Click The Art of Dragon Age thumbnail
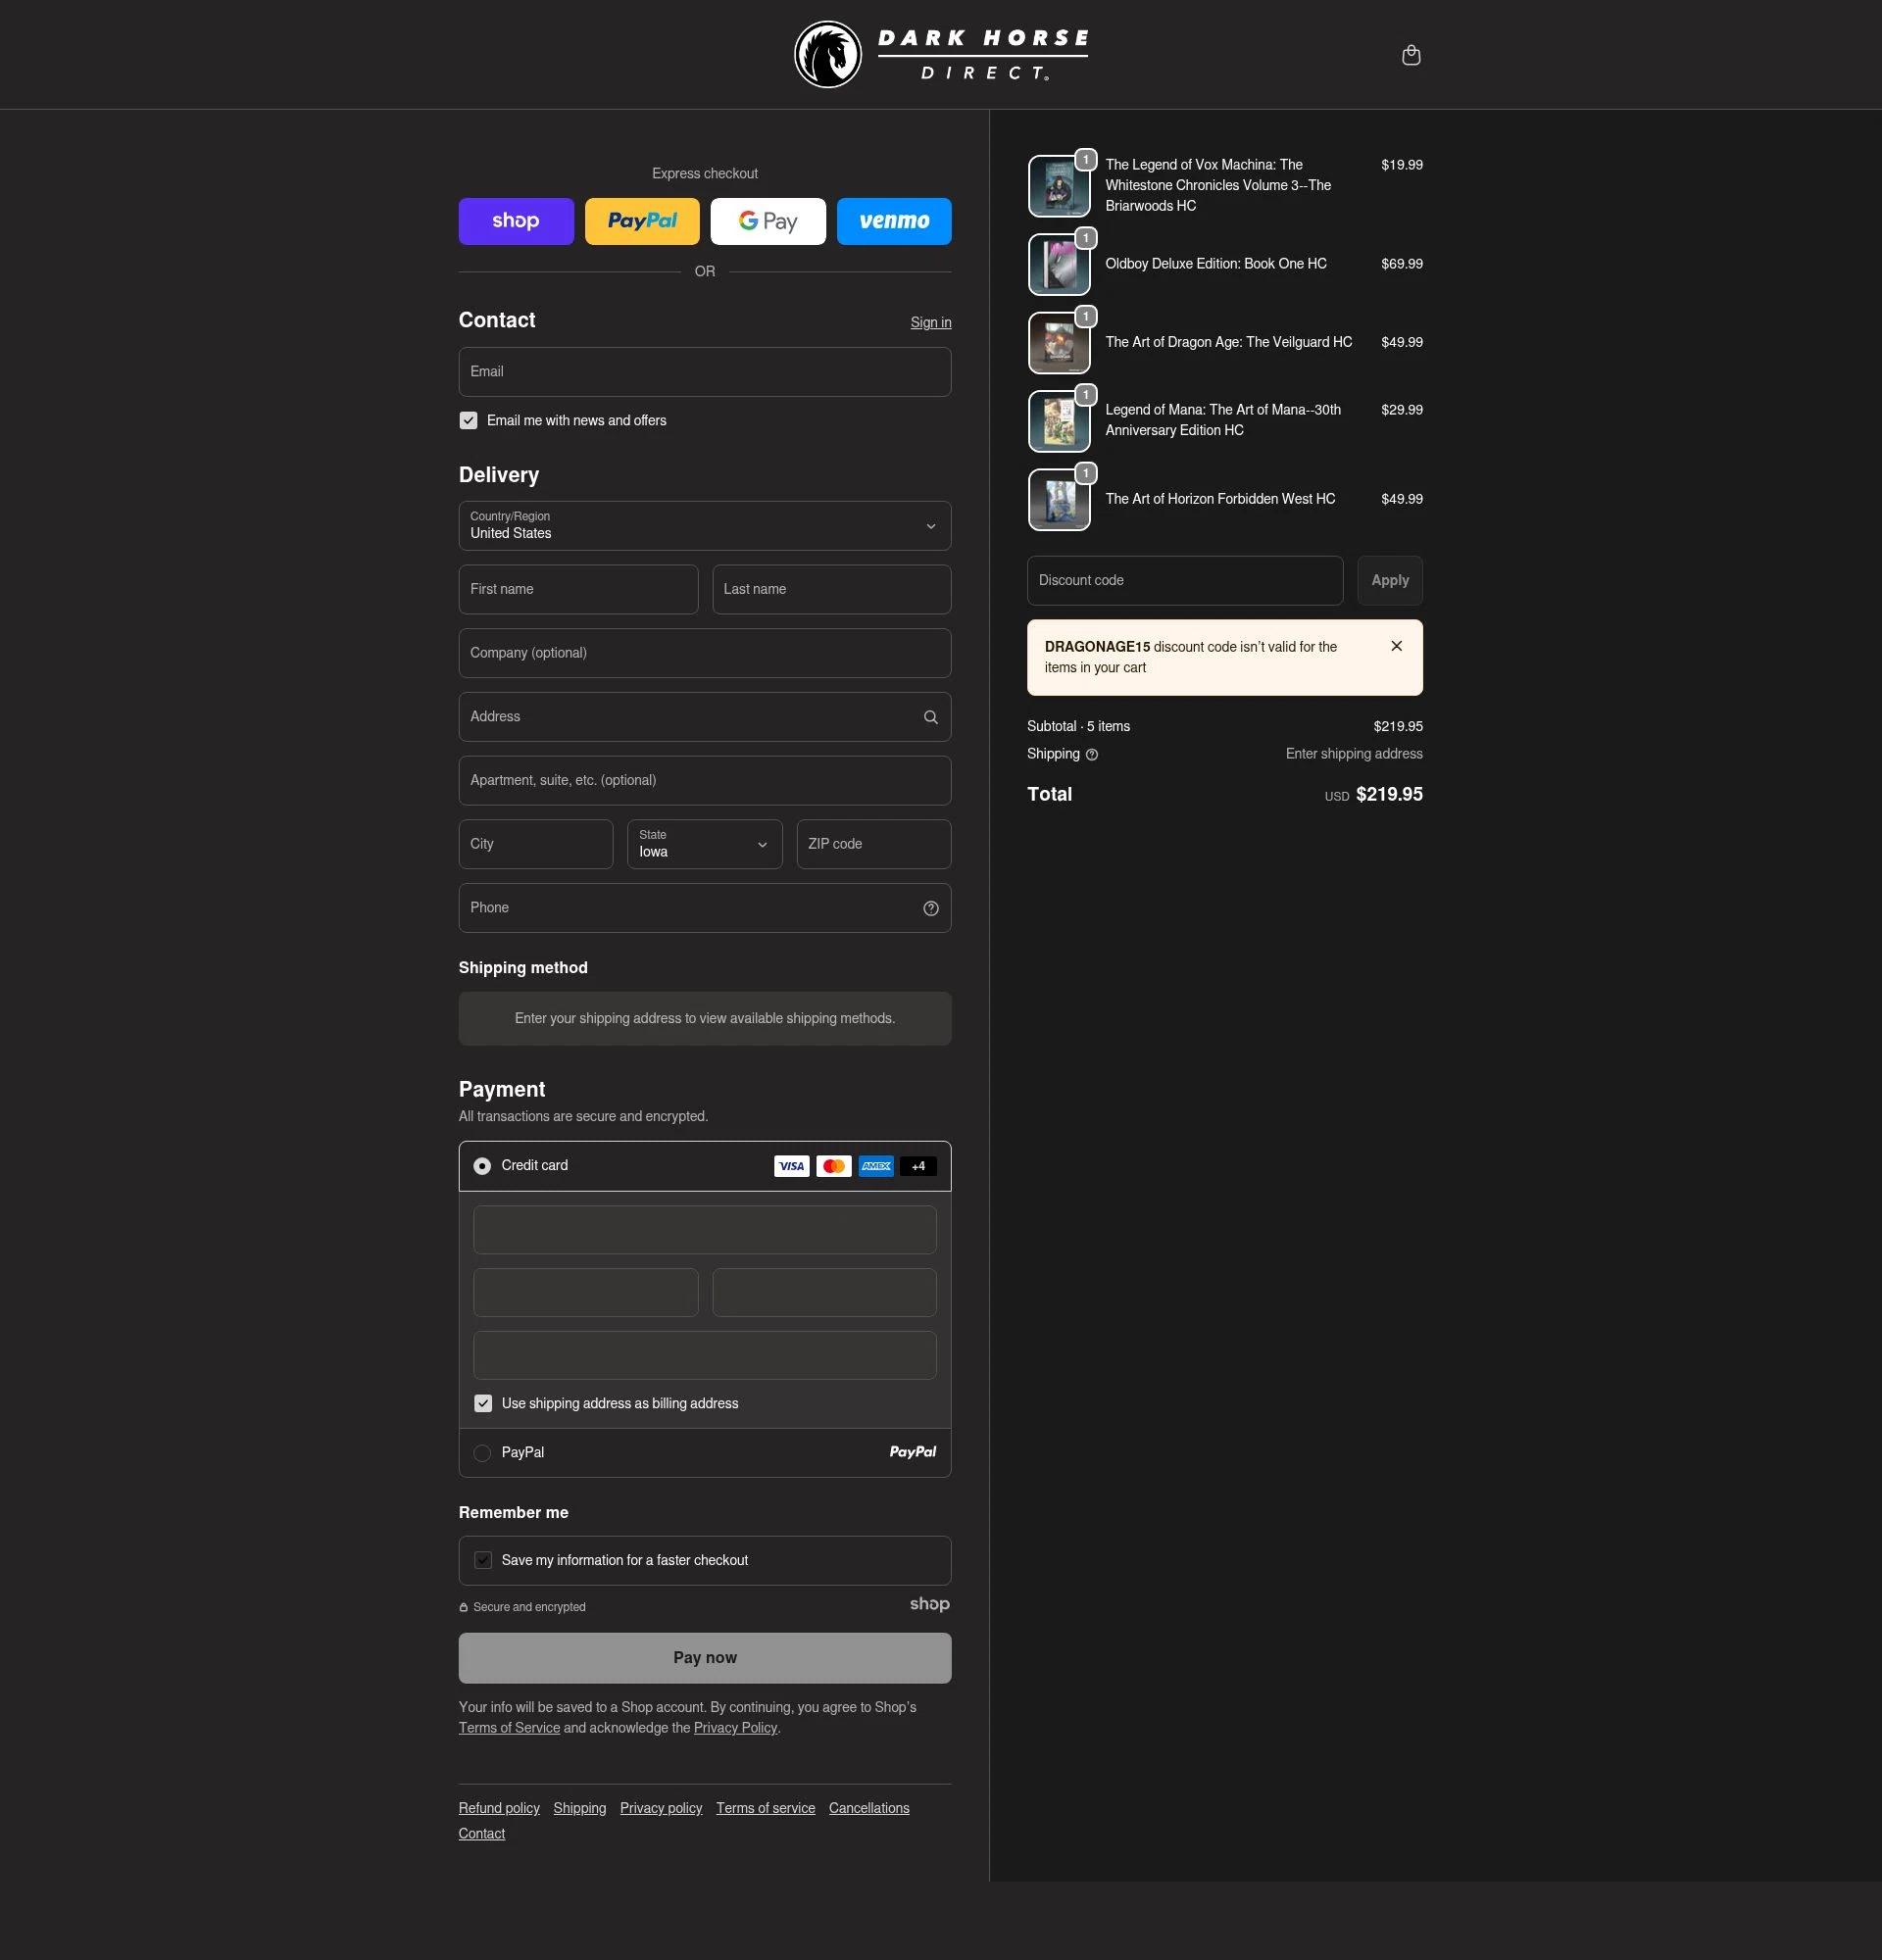 pos(1058,342)
